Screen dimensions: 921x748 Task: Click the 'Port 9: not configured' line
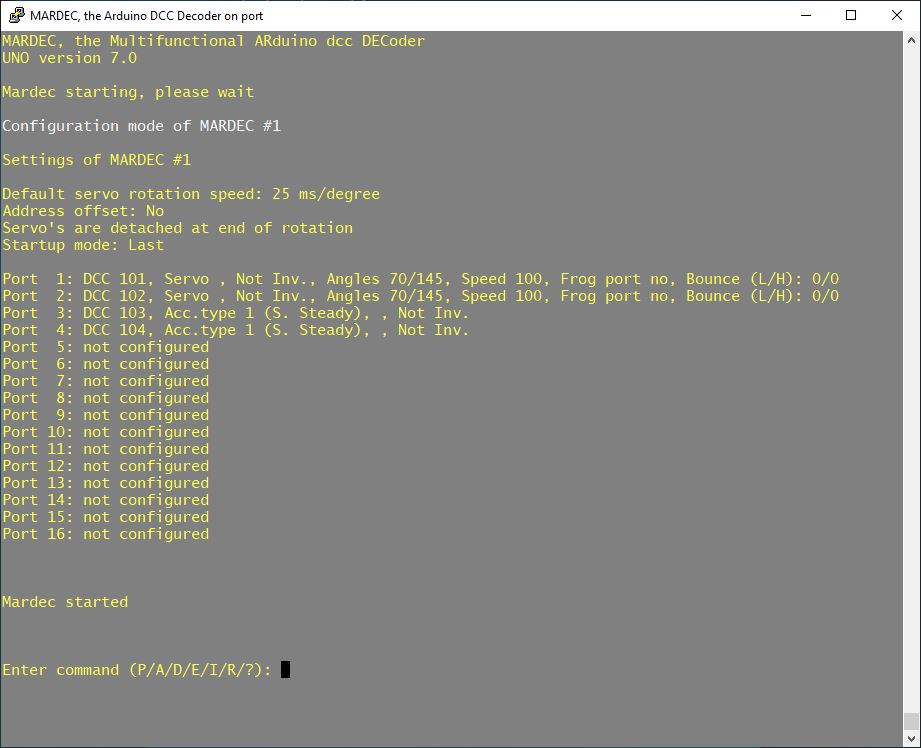[106, 415]
